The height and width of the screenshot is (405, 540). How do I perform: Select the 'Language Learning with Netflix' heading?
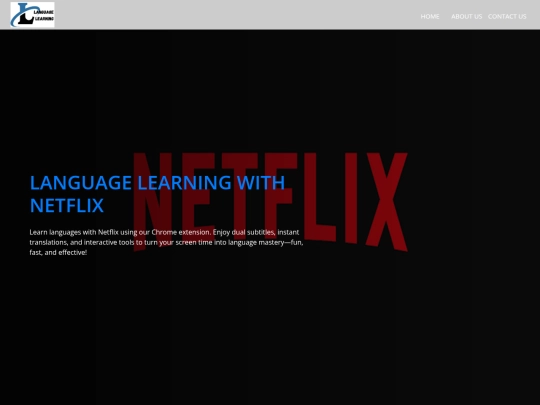tap(157, 194)
